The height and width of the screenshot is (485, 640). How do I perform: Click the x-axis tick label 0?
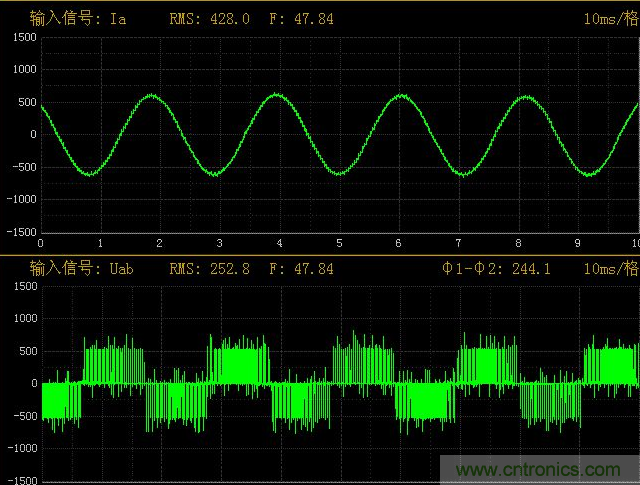40,243
